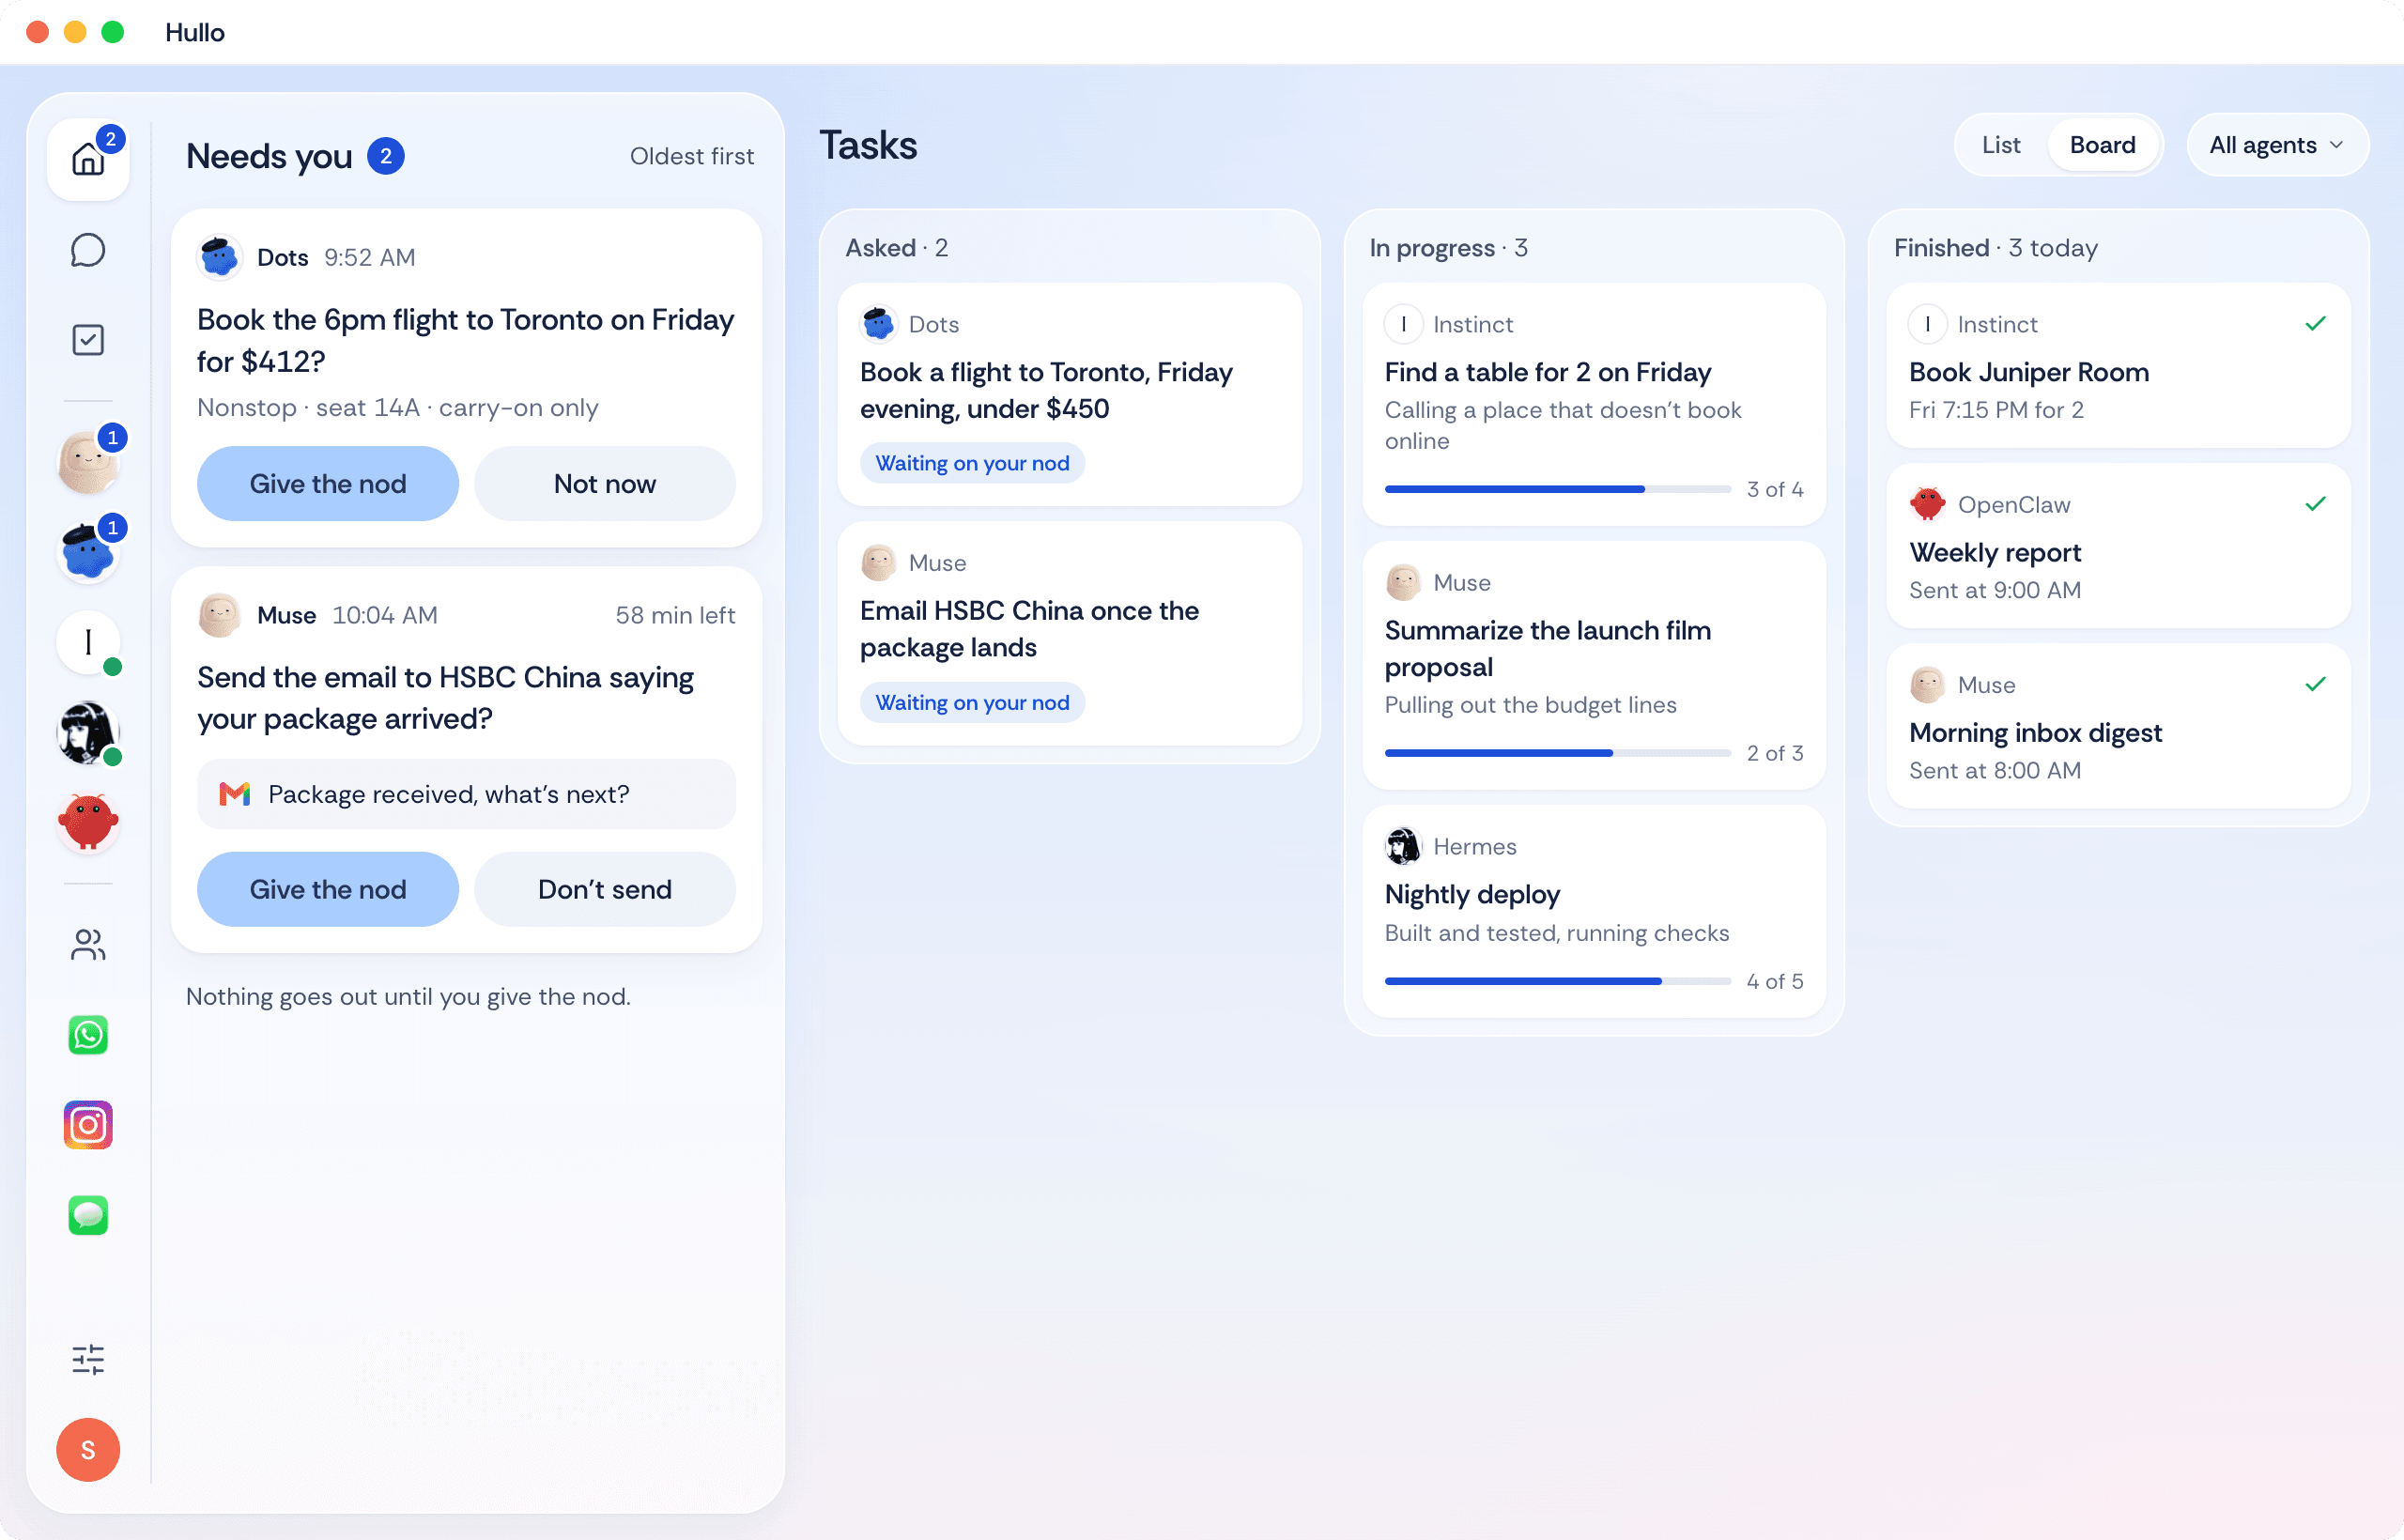
Task: Select the Instinct agent avatar in sidebar
Action: 88,642
